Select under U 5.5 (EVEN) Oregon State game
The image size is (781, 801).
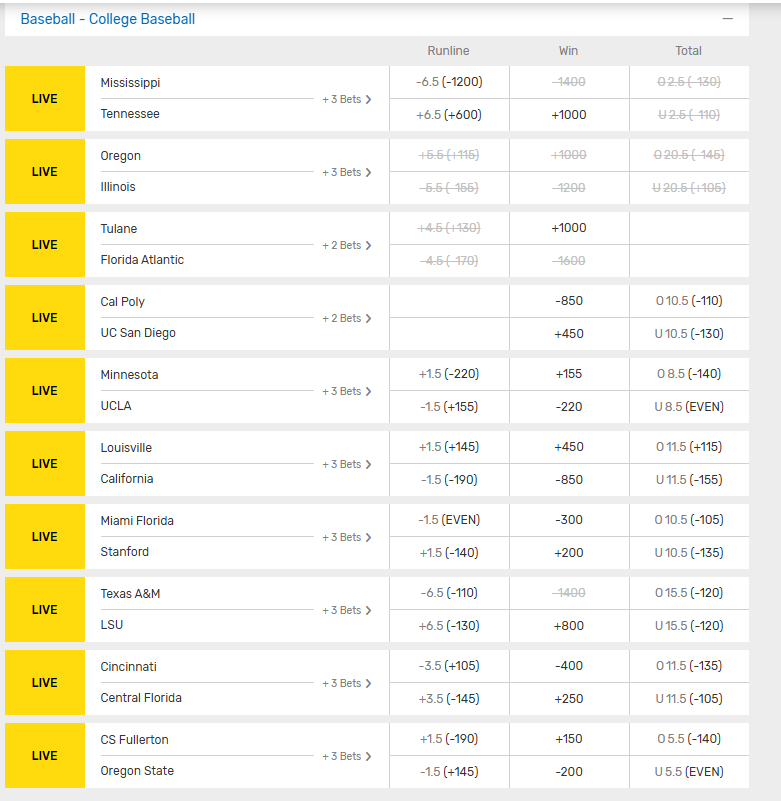click(689, 772)
